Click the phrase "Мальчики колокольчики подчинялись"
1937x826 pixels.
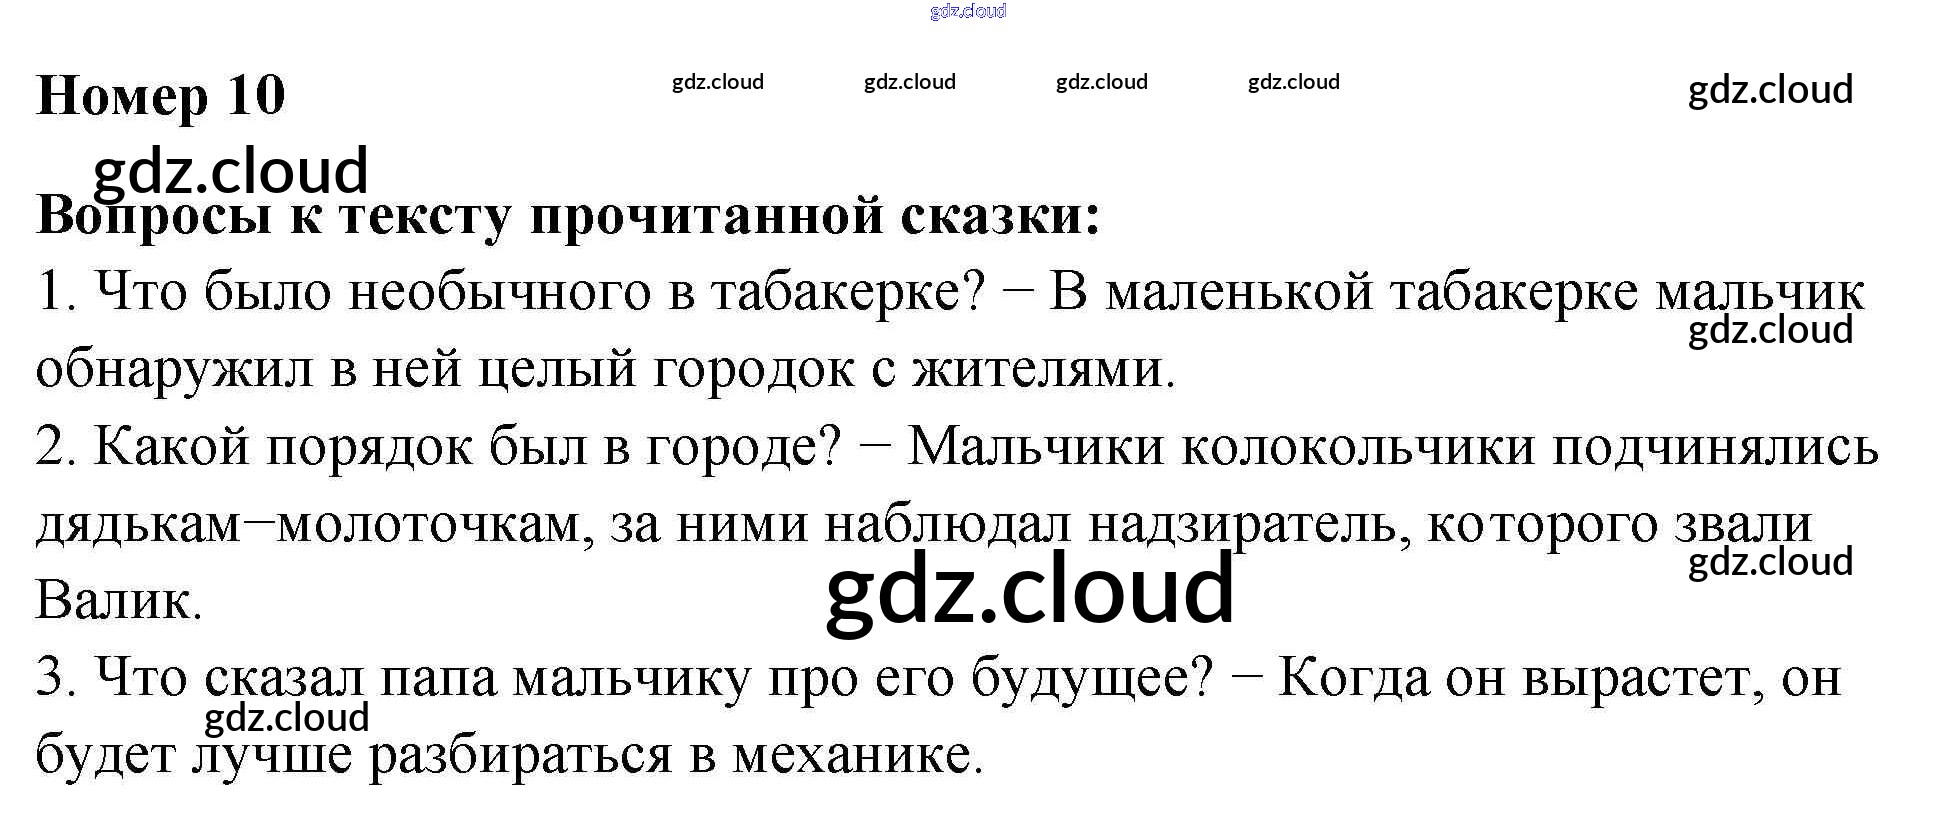coord(1392,446)
